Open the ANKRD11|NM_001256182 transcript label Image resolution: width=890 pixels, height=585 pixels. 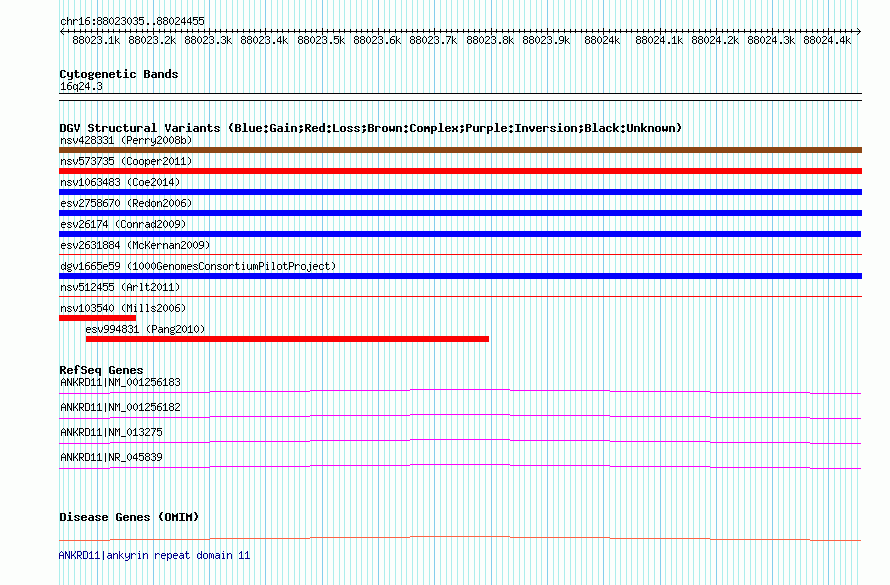coord(120,408)
